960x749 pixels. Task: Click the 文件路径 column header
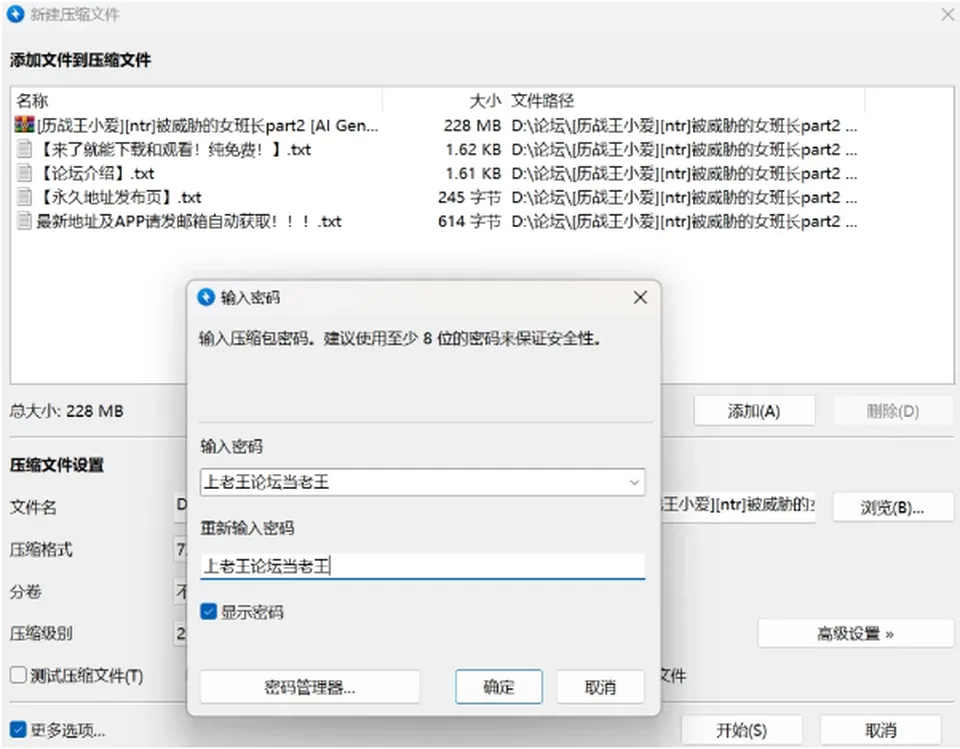click(x=686, y=100)
